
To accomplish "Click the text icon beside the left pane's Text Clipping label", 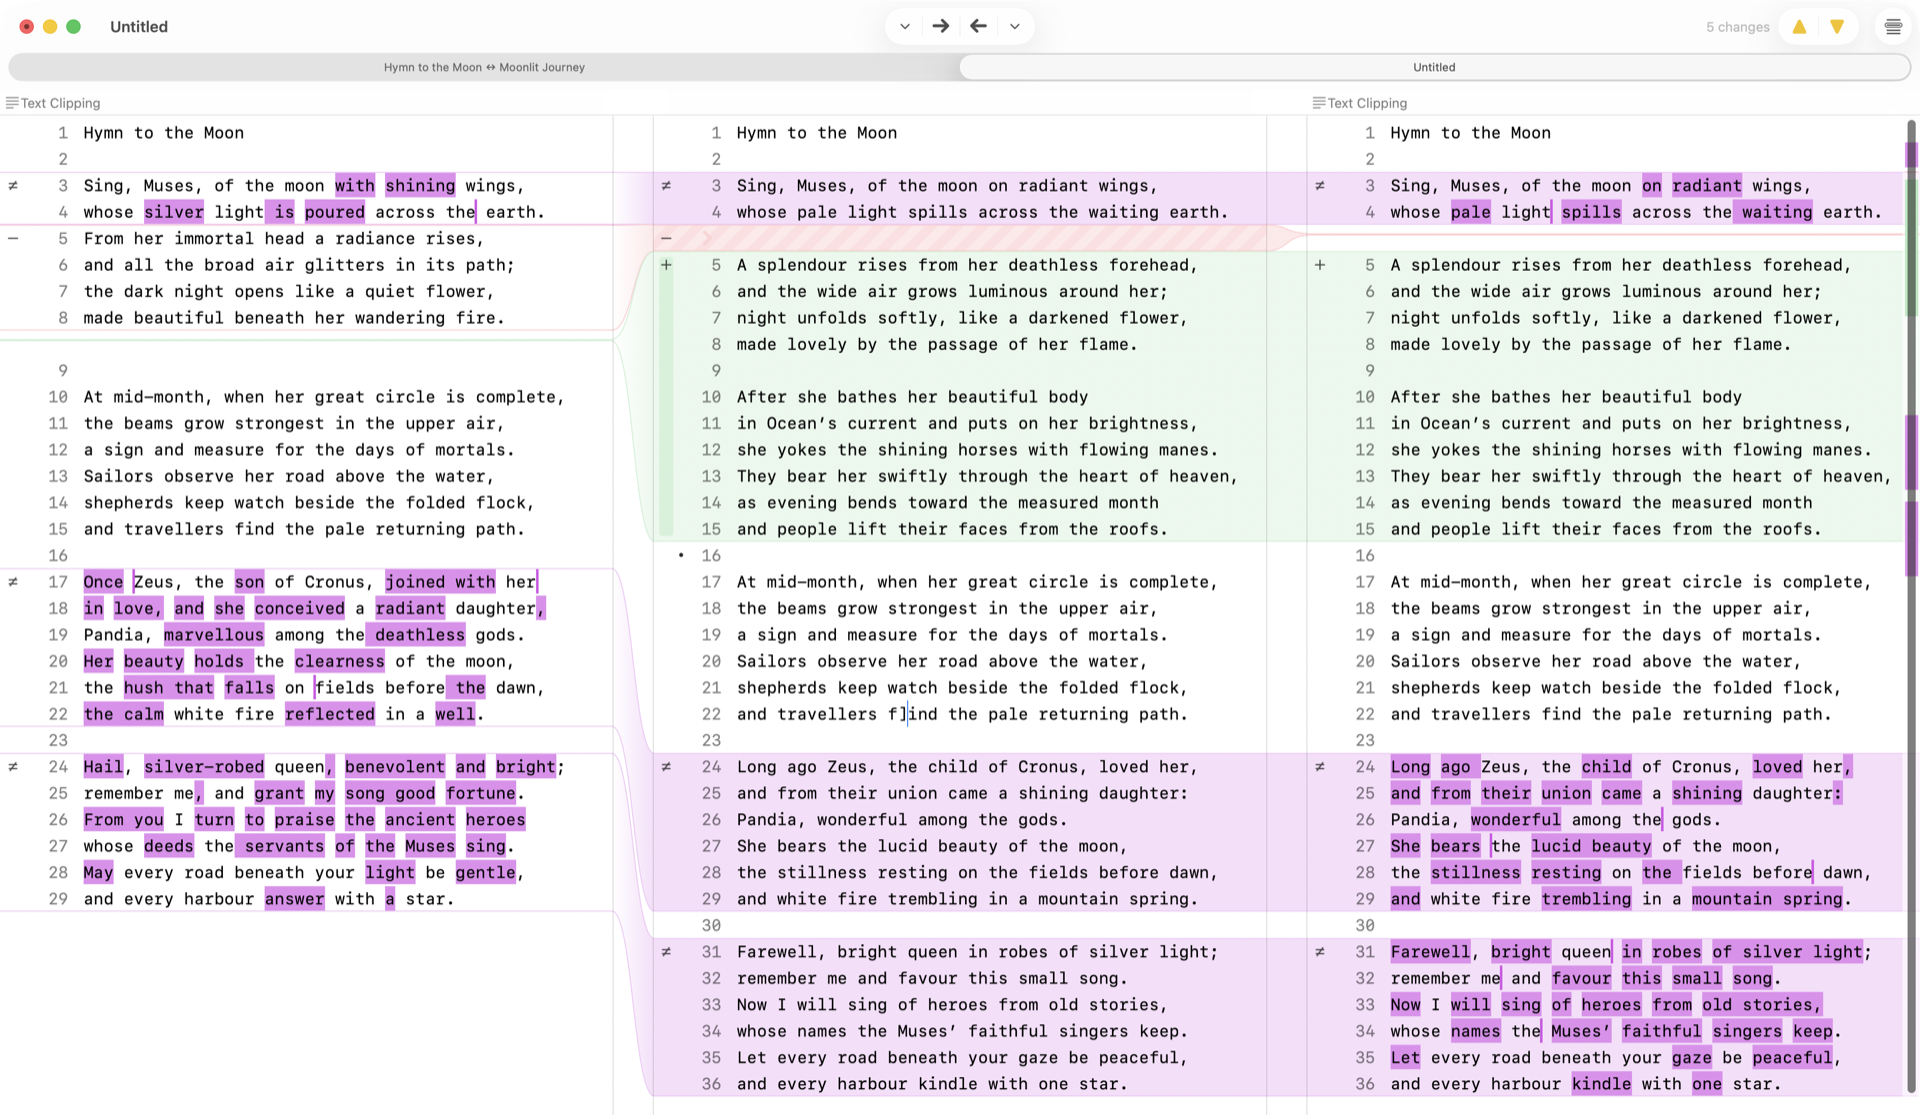I will click(x=12, y=103).
